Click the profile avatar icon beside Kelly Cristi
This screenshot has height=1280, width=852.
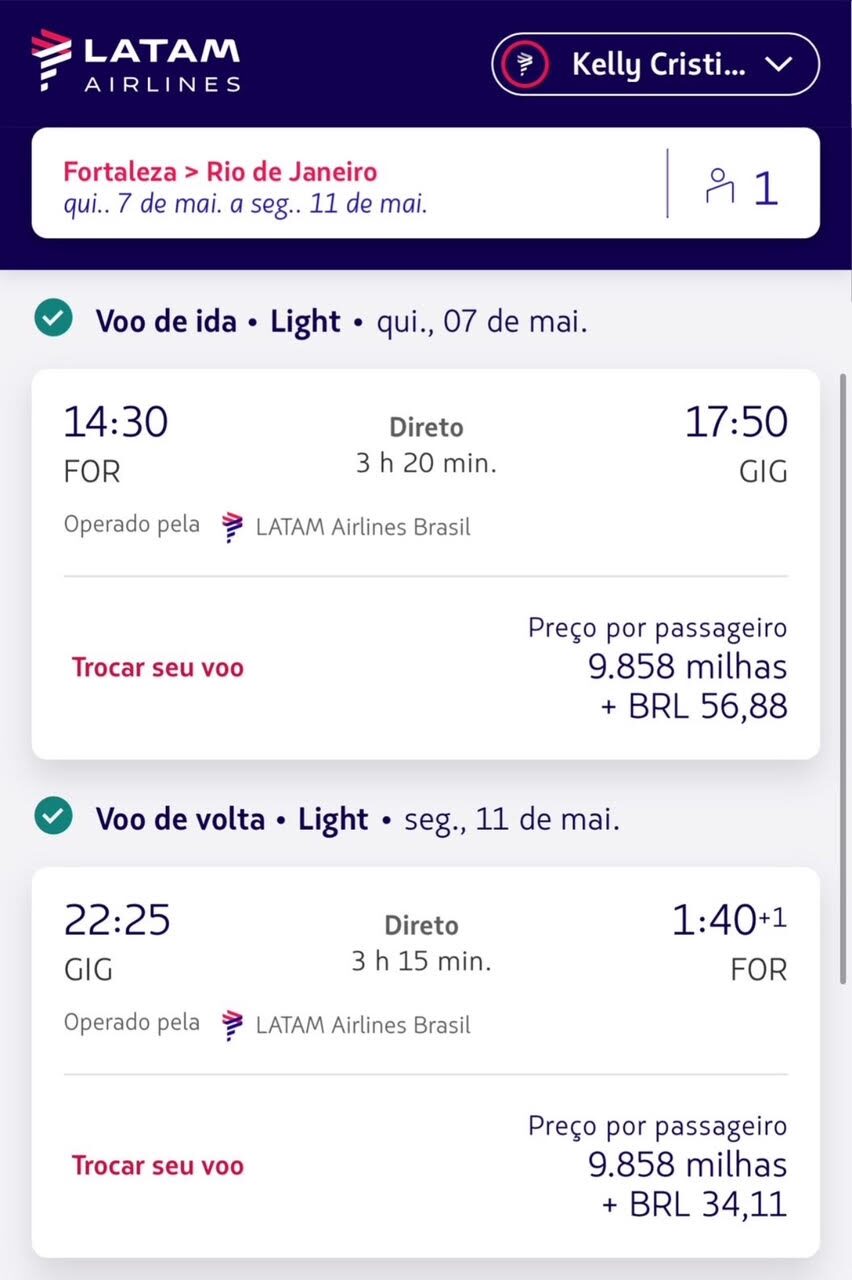tap(526, 65)
